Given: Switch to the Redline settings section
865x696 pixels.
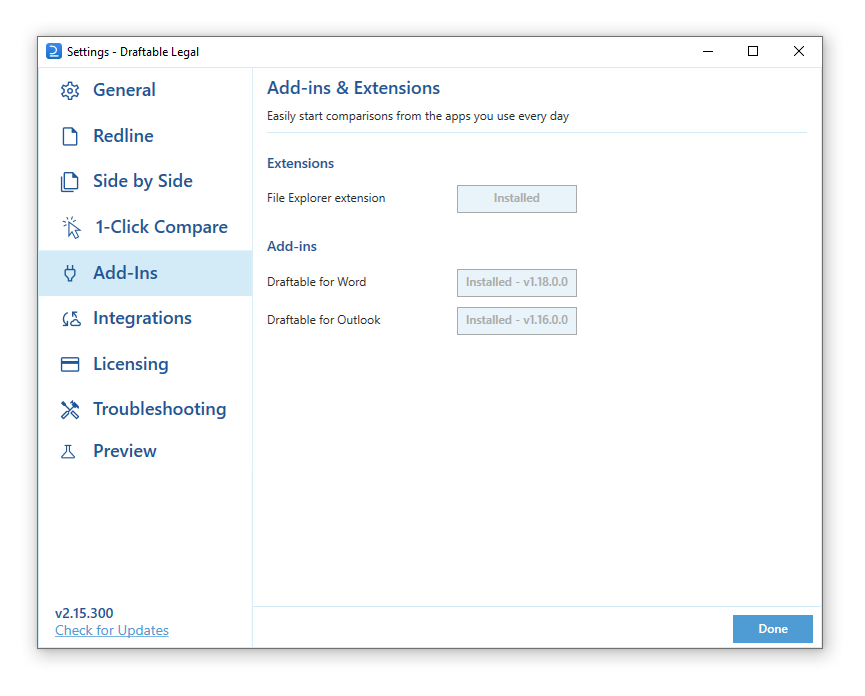Looking at the screenshot, I should (146, 136).
